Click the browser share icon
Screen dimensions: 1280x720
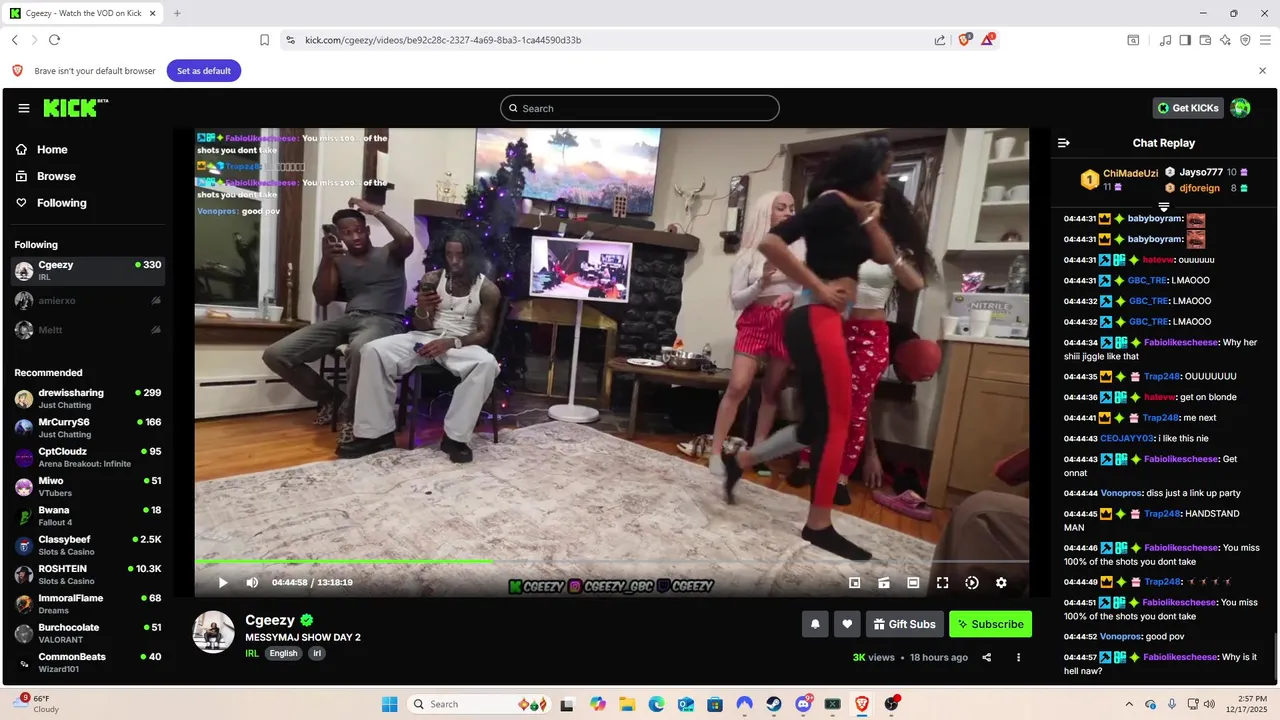coord(940,40)
